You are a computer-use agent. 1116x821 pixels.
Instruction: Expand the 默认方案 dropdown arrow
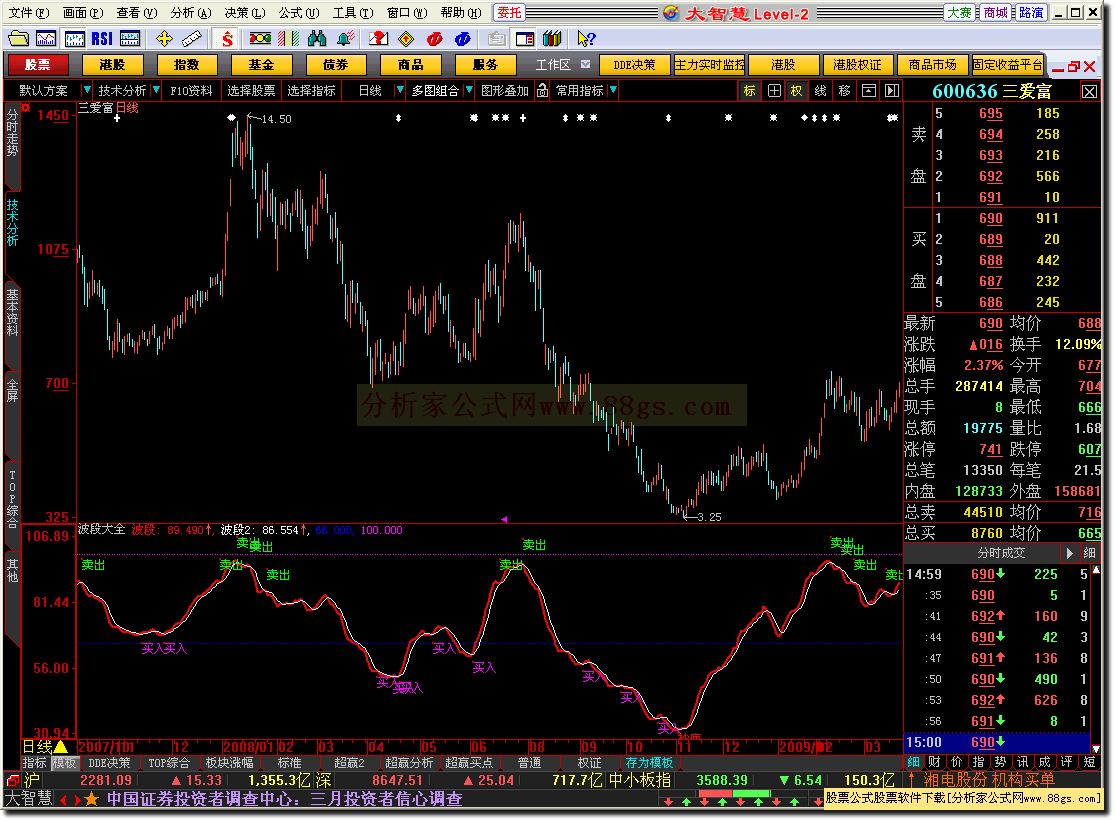click(x=86, y=90)
